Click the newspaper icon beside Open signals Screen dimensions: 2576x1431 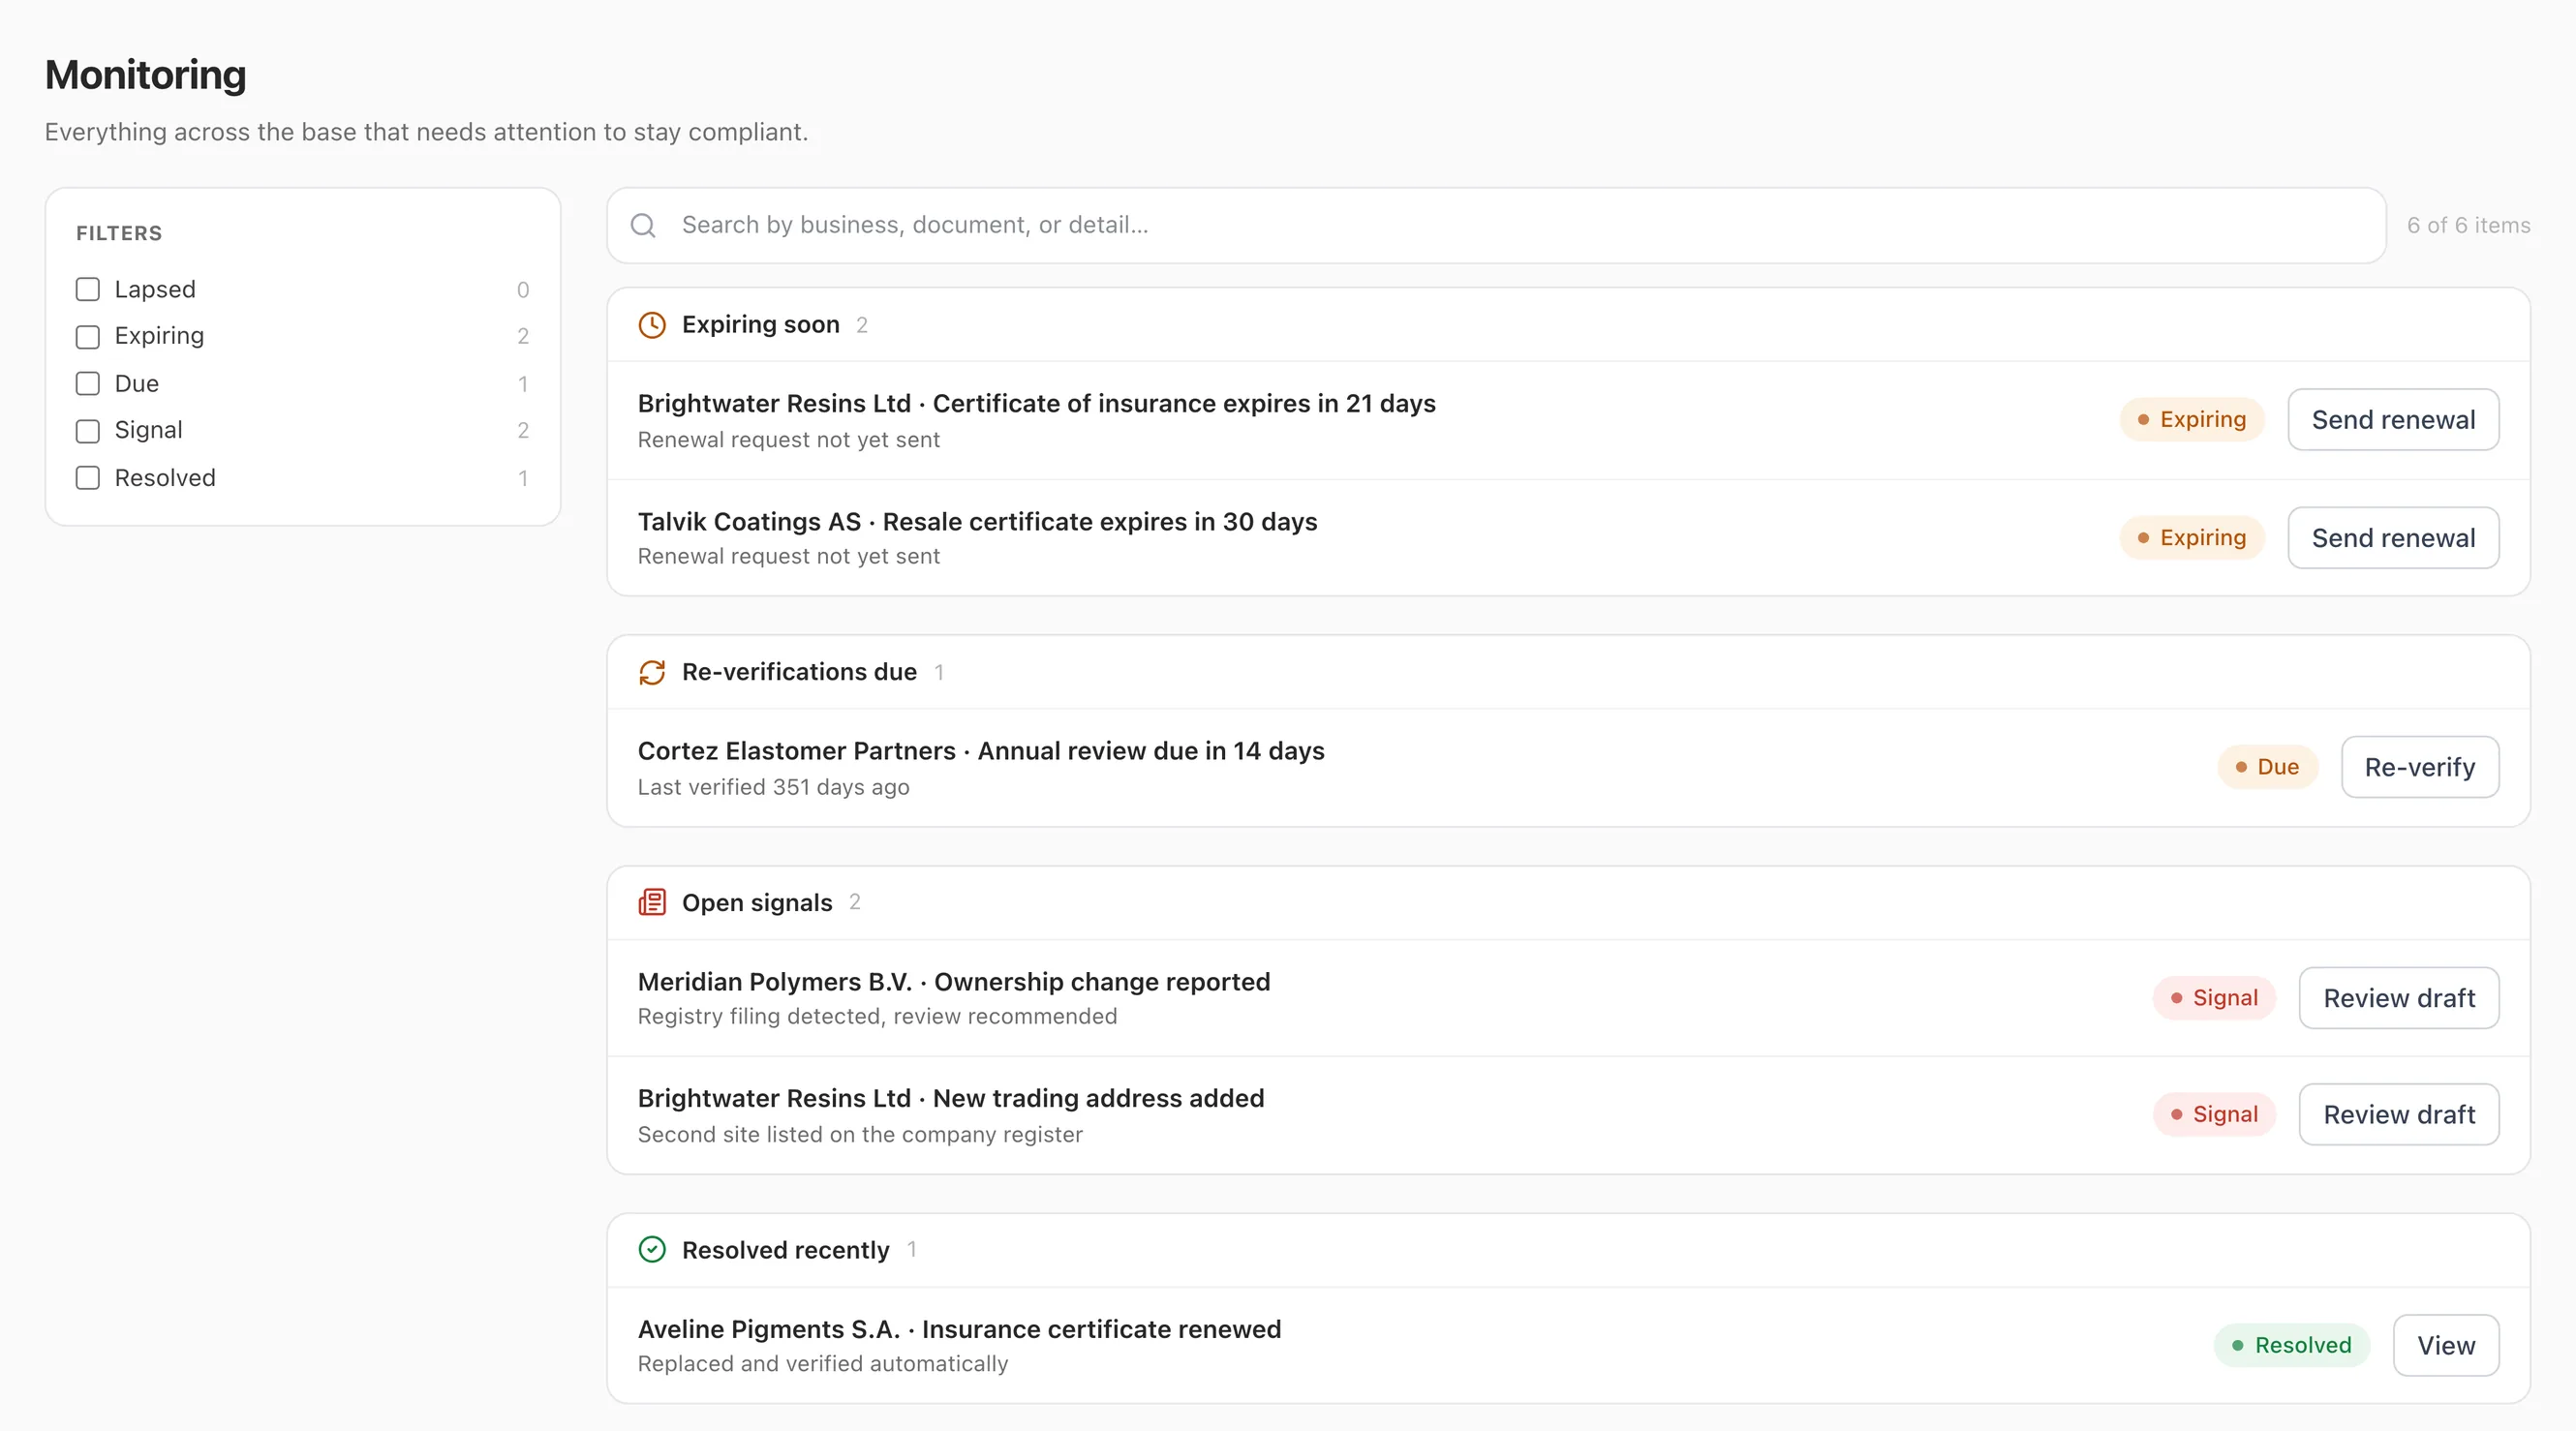pos(652,902)
